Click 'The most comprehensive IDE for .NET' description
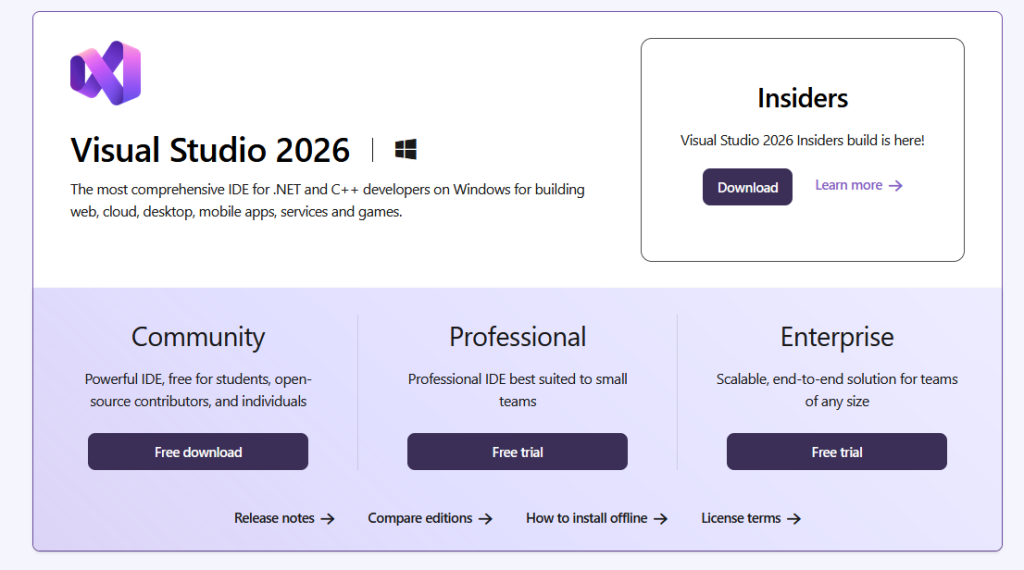 tap(327, 200)
